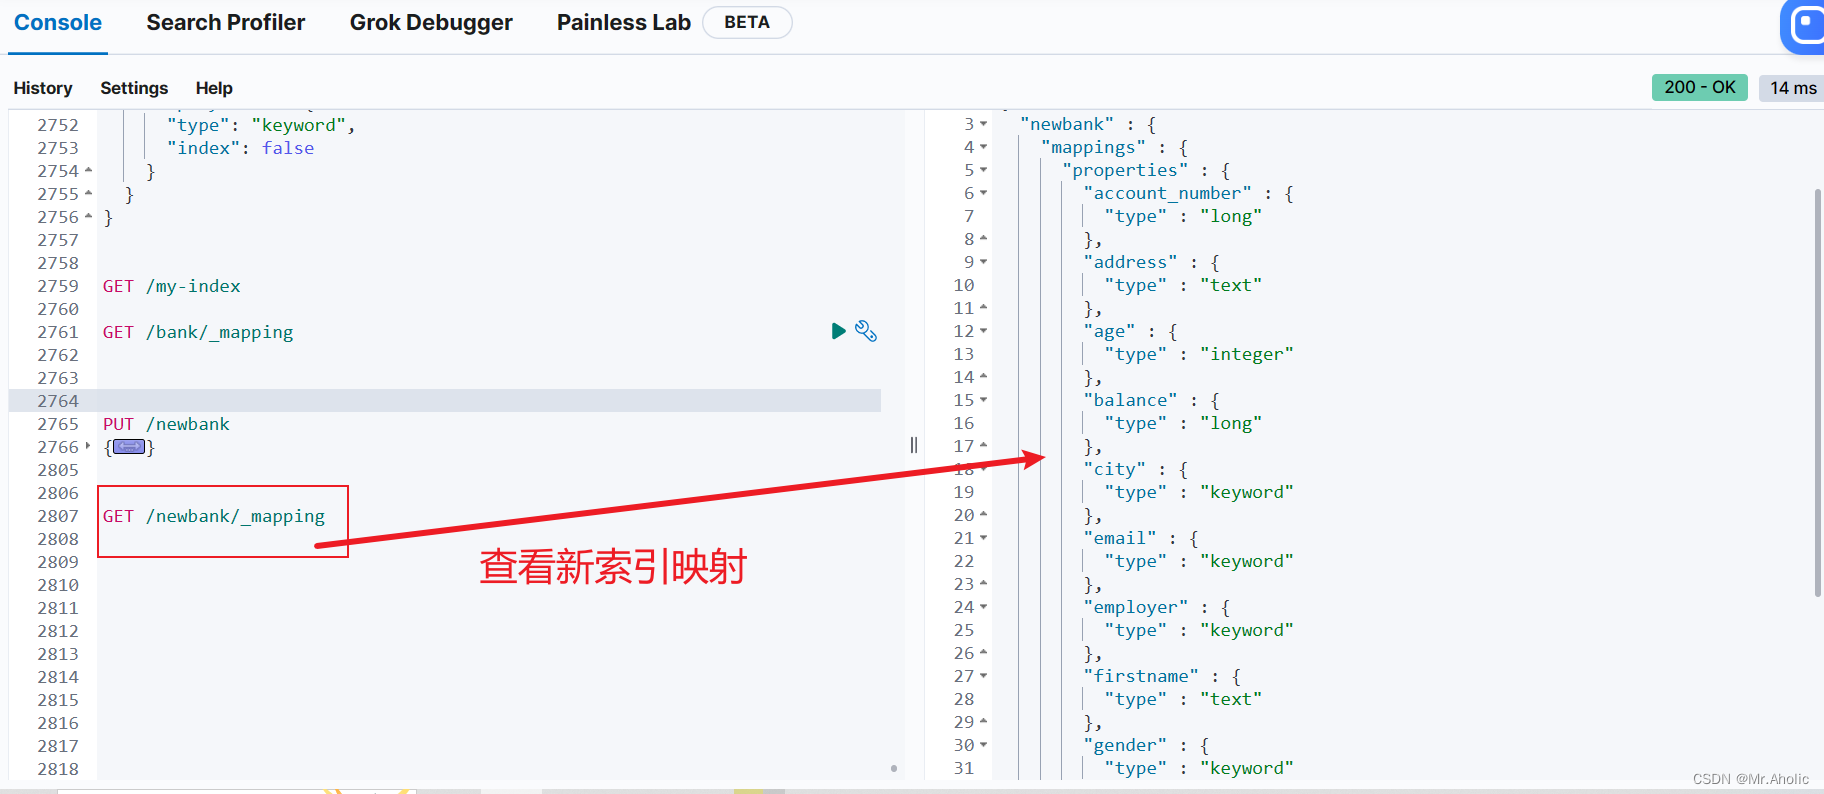Click "account_number" in the response
Screen dimensions: 1824x794
[x=1167, y=193]
